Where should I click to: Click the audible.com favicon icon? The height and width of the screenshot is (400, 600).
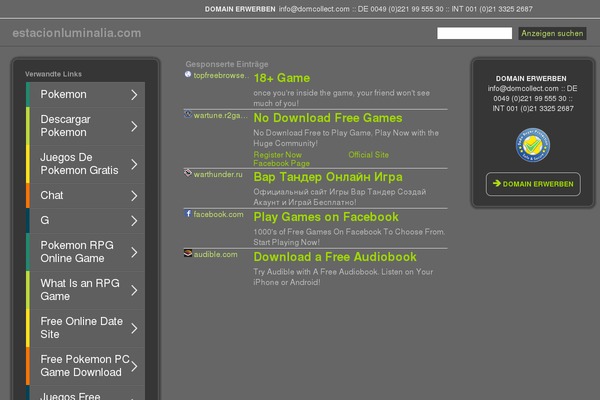coord(188,253)
